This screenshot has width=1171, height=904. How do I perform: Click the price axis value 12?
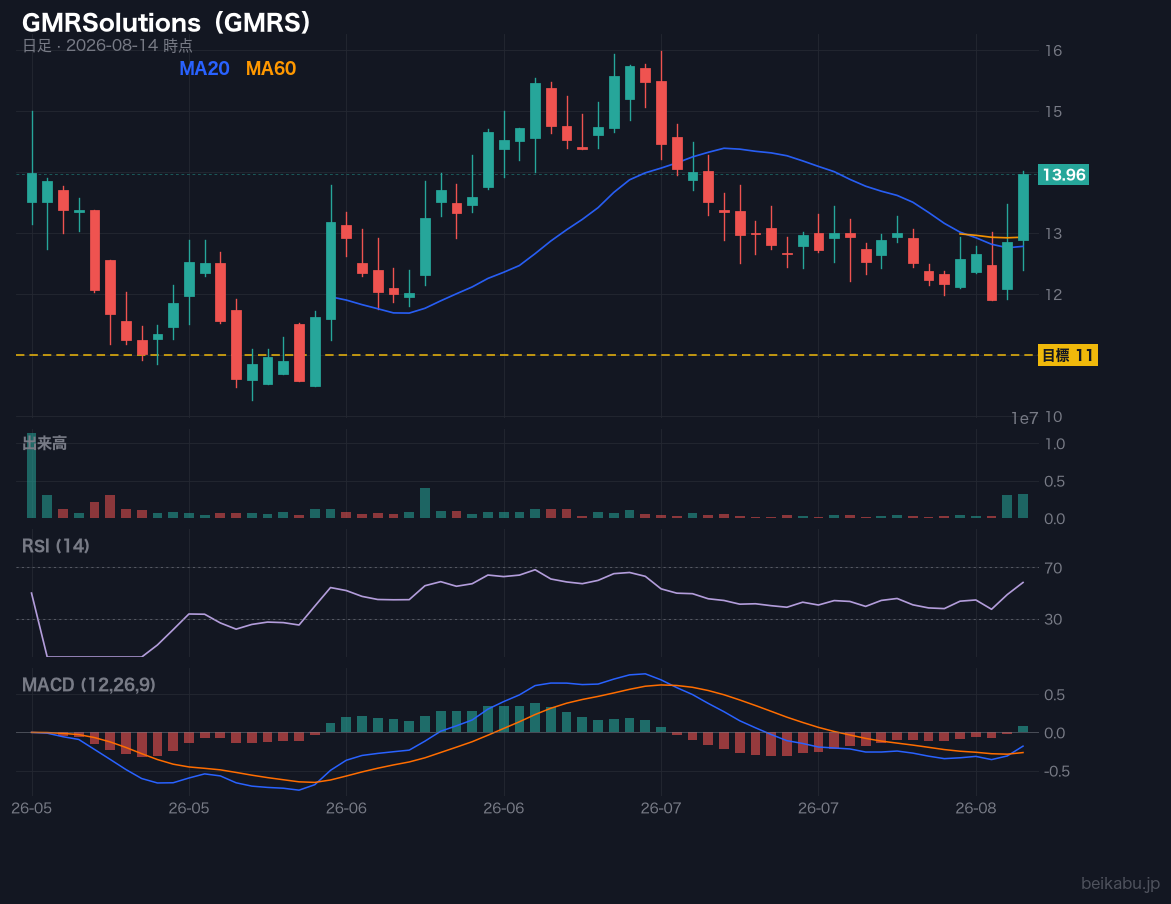1053,295
